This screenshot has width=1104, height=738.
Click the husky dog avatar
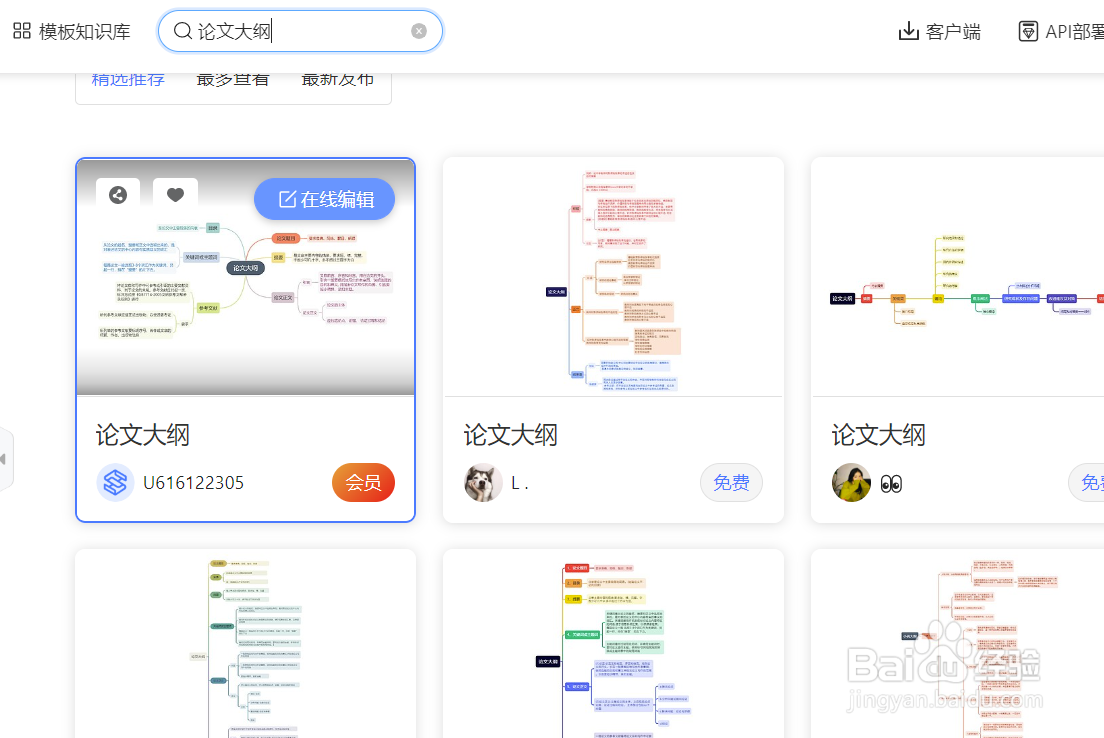[483, 482]
